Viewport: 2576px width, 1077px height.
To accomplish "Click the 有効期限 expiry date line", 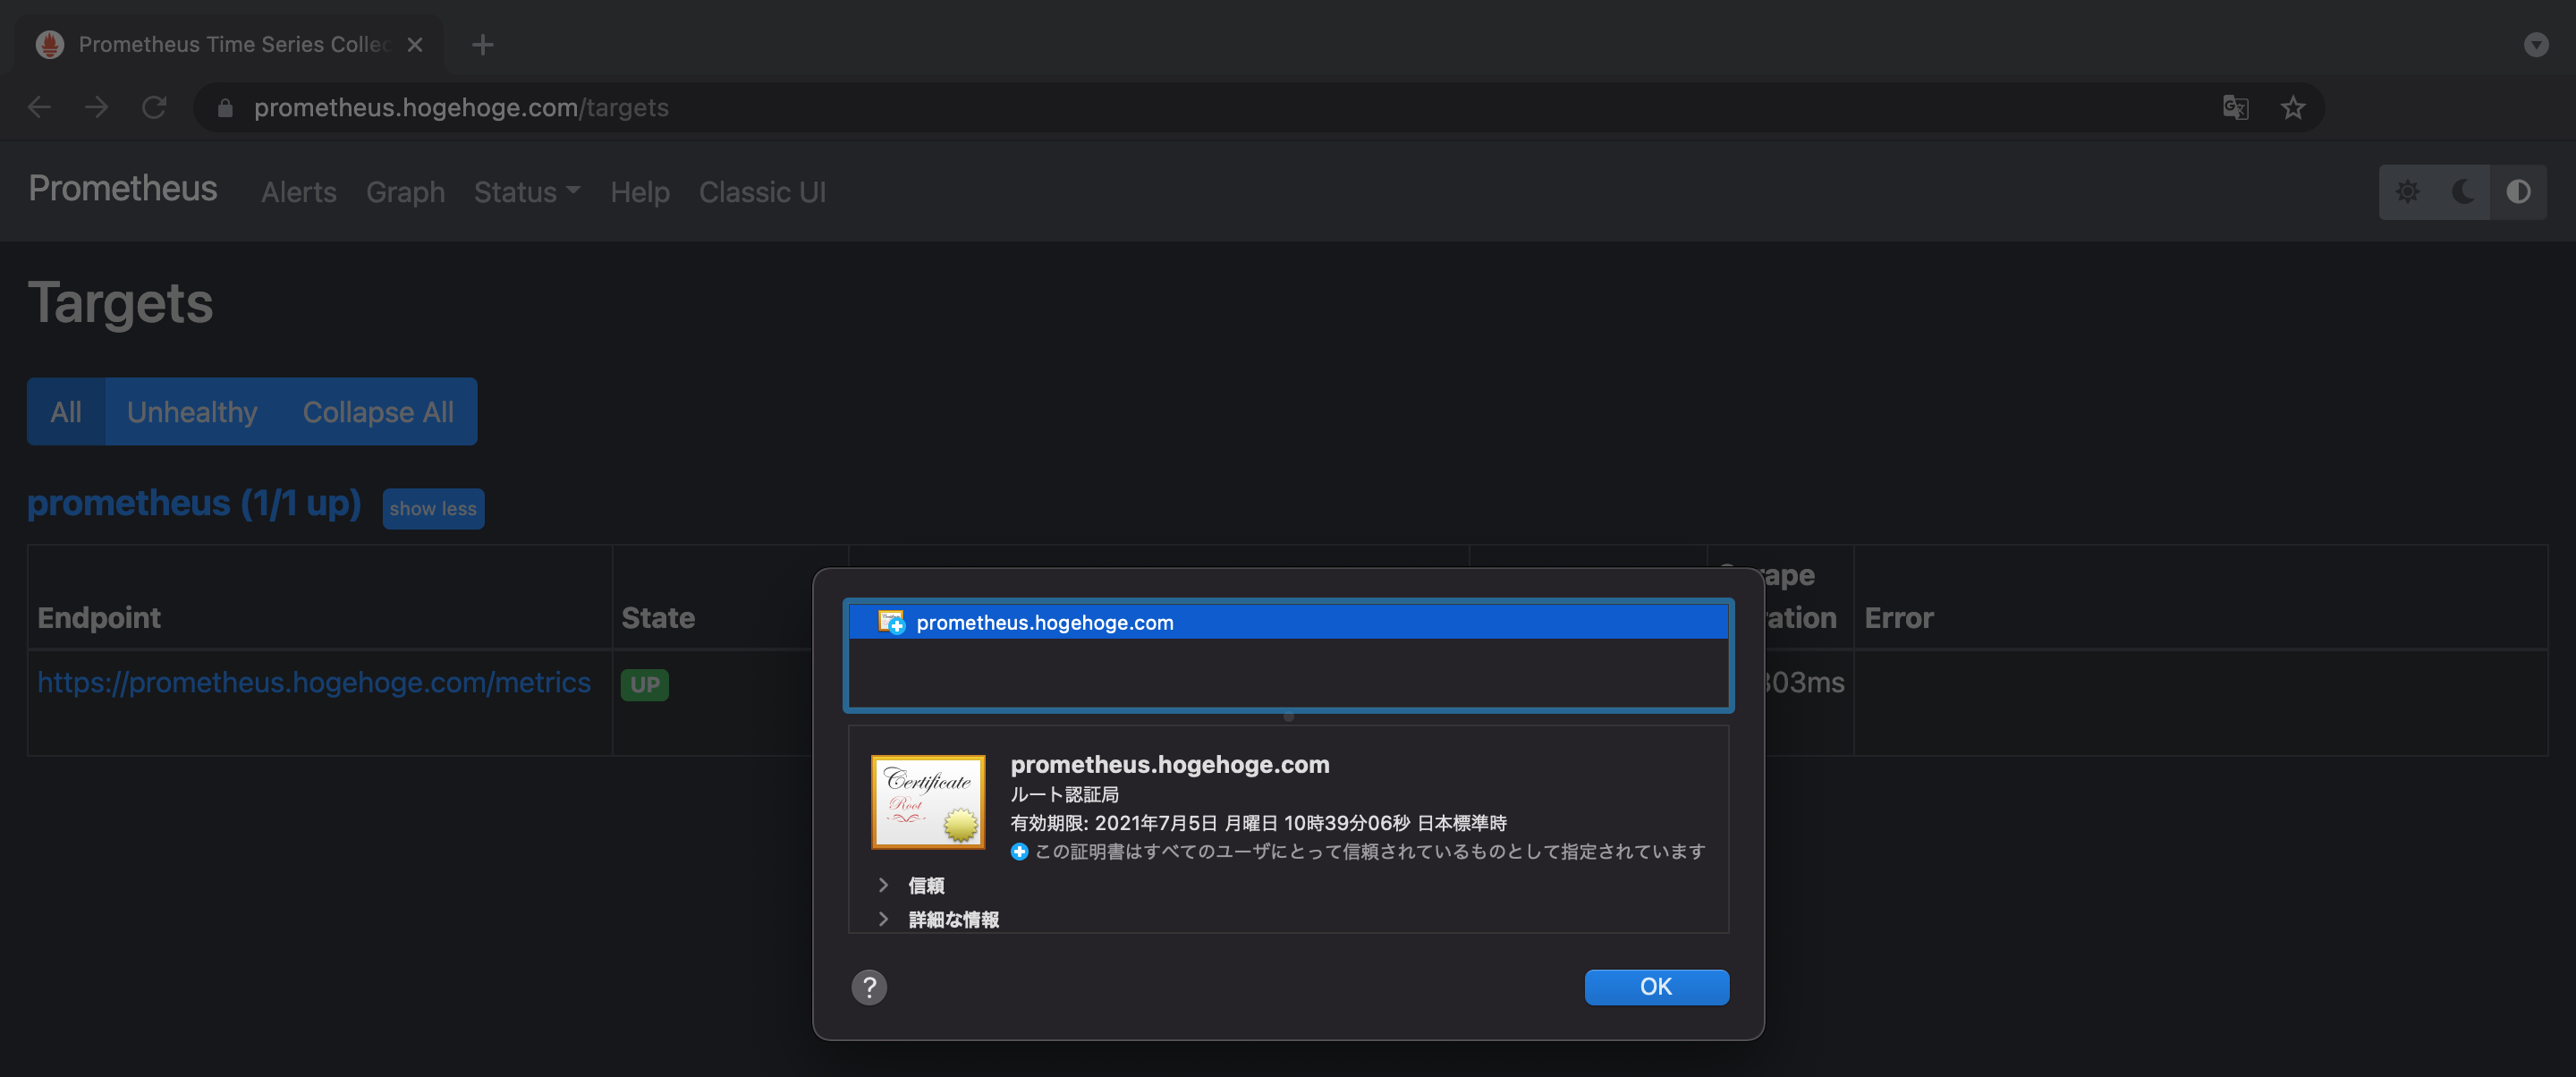I will (x=1258, y=823).
